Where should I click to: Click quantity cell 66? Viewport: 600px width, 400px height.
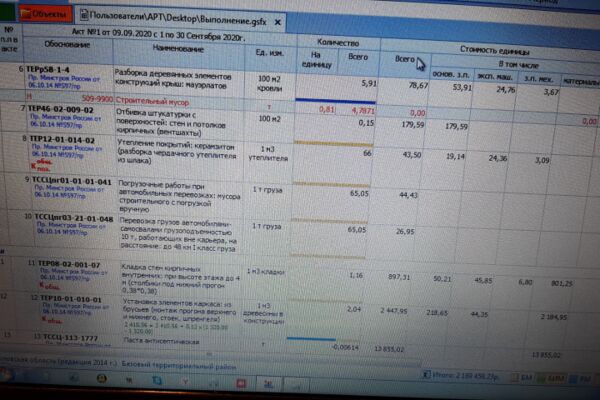point(367,153)
